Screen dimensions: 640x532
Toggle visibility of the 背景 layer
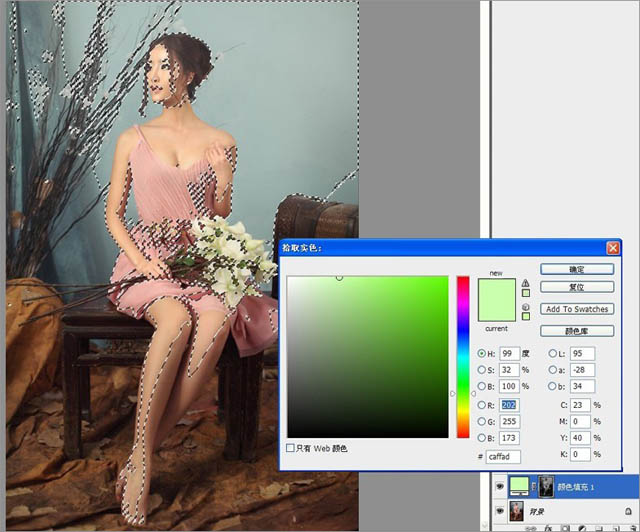click(x=498, y=511)
